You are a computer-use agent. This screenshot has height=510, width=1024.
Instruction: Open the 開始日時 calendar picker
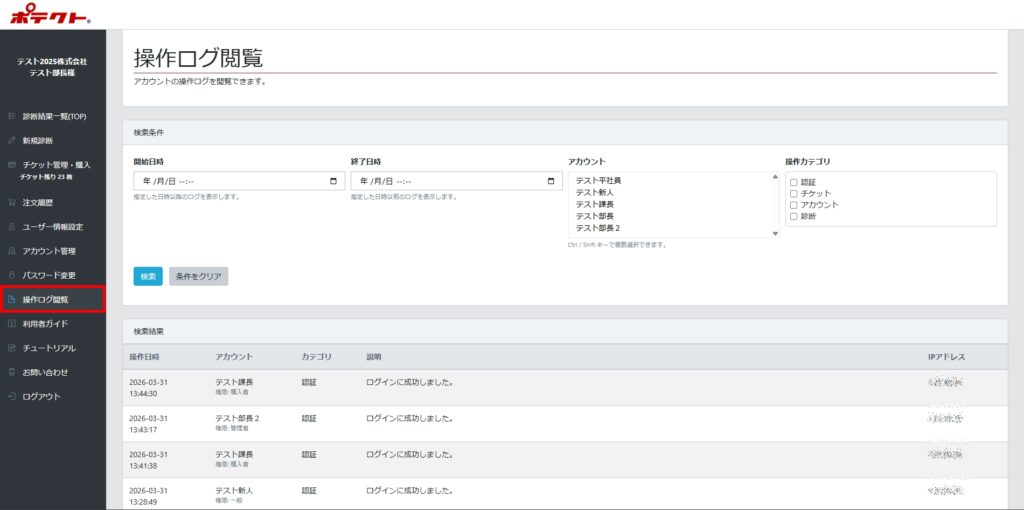tap(333, 181)
